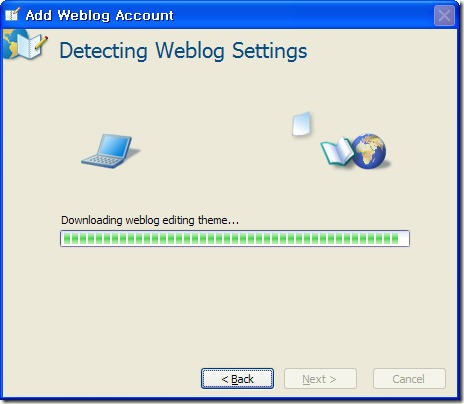
Task: Click the empty end of the progress bar
Action: pos(404,239)
